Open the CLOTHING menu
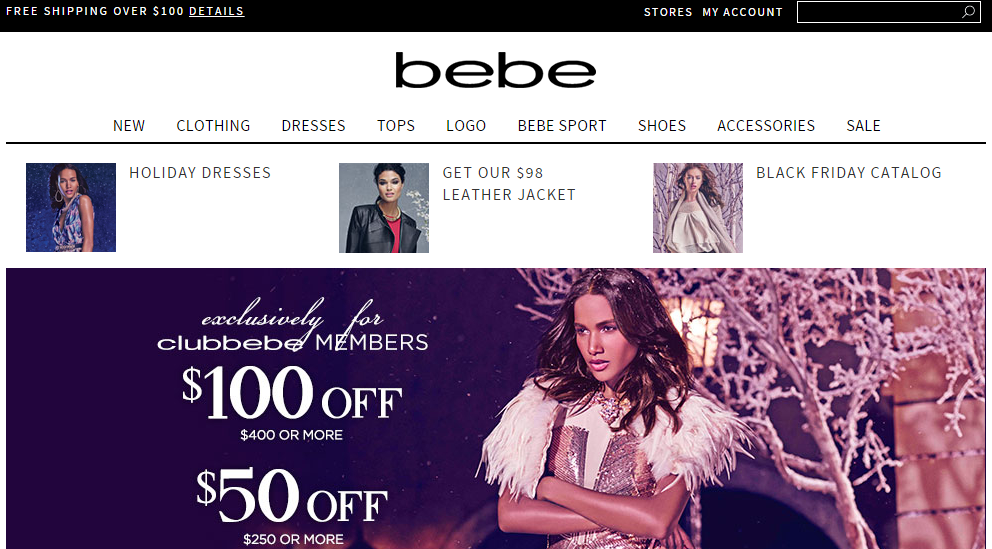992x549 pixels. [213, 125]
